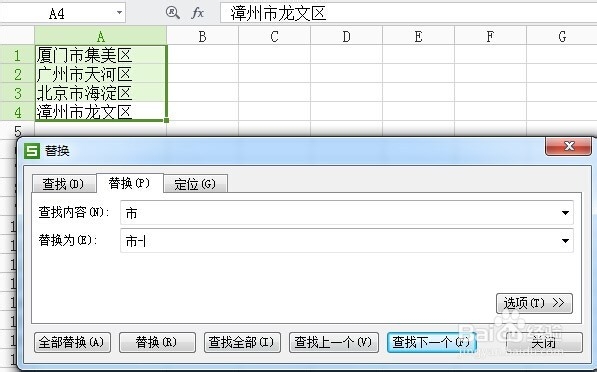The height and width of the screenshot is (372, 597).
Task: Select cell 漳州市龙文区 in column A
Action: tap(101, 112)
